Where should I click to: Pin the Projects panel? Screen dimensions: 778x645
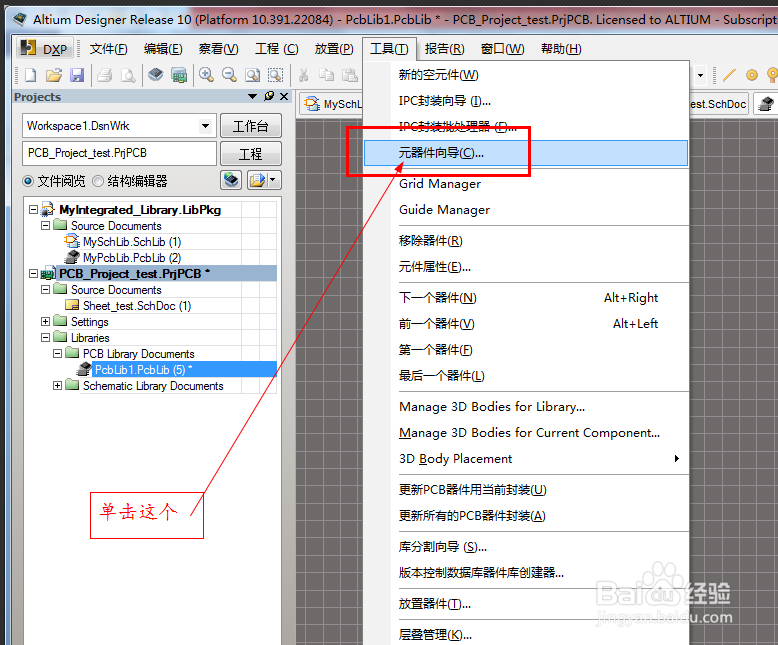[269, 96]
